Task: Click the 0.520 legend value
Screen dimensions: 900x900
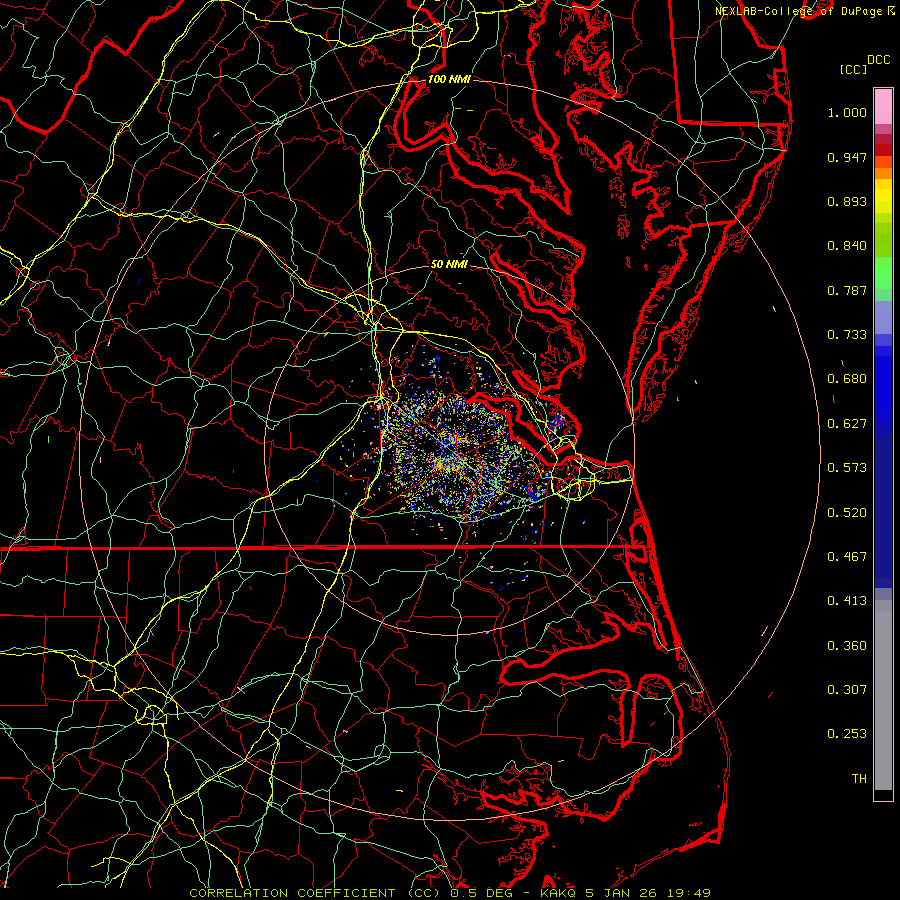Action: tap(847, 513)
